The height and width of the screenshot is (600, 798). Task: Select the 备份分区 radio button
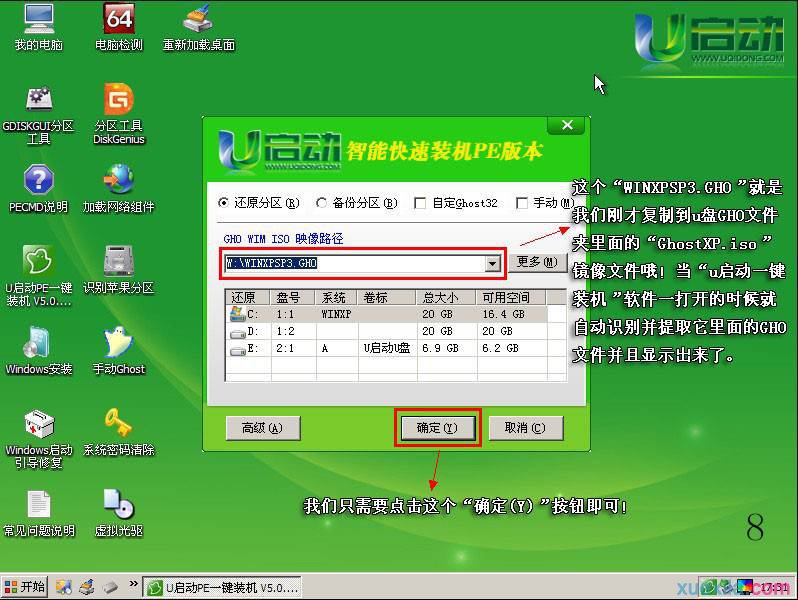(x=322, y=203)
